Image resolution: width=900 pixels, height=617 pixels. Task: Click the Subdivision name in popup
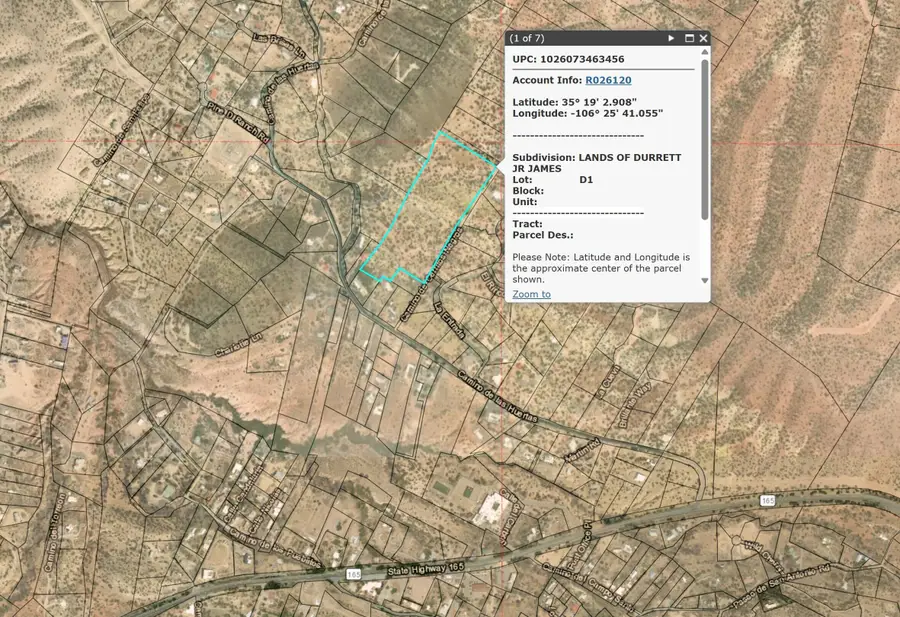(630, 158)
